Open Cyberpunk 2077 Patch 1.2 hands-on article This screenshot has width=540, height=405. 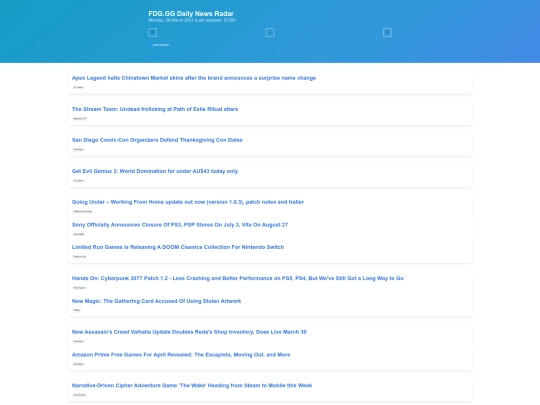click(238, 278)
